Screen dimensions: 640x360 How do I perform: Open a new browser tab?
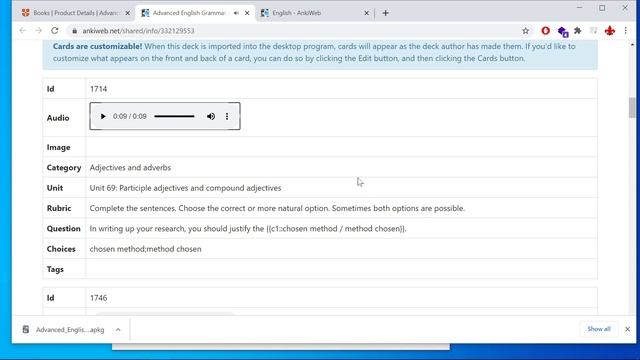tap(385, 13)
